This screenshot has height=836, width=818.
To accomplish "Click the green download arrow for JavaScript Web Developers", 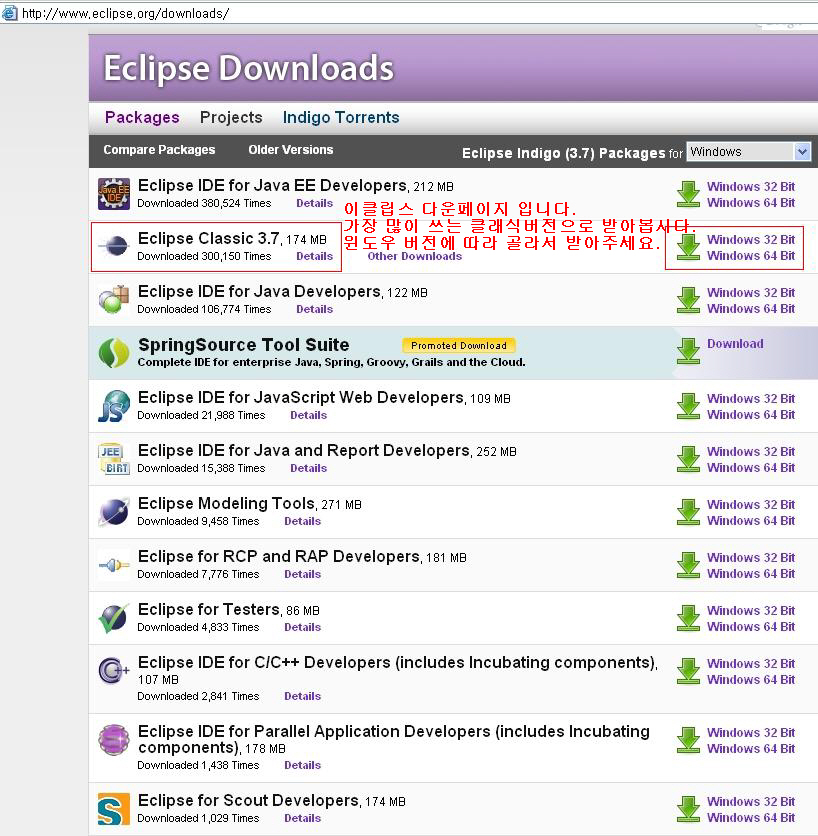I will tap(688, 406).
